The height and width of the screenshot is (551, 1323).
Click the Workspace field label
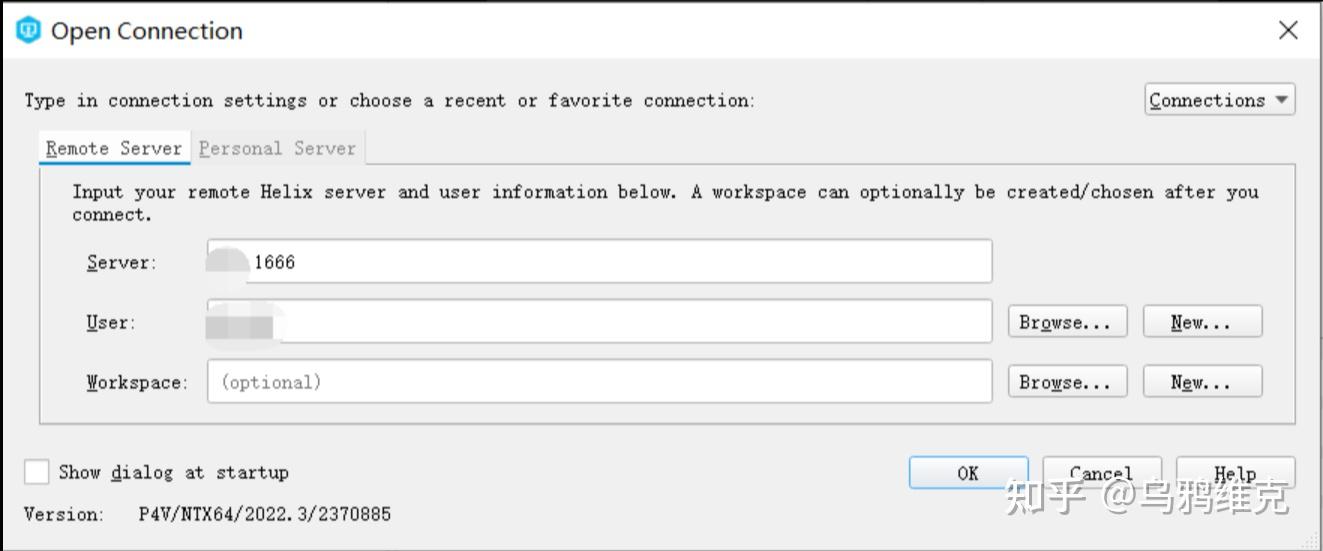[x=136, y=383]
